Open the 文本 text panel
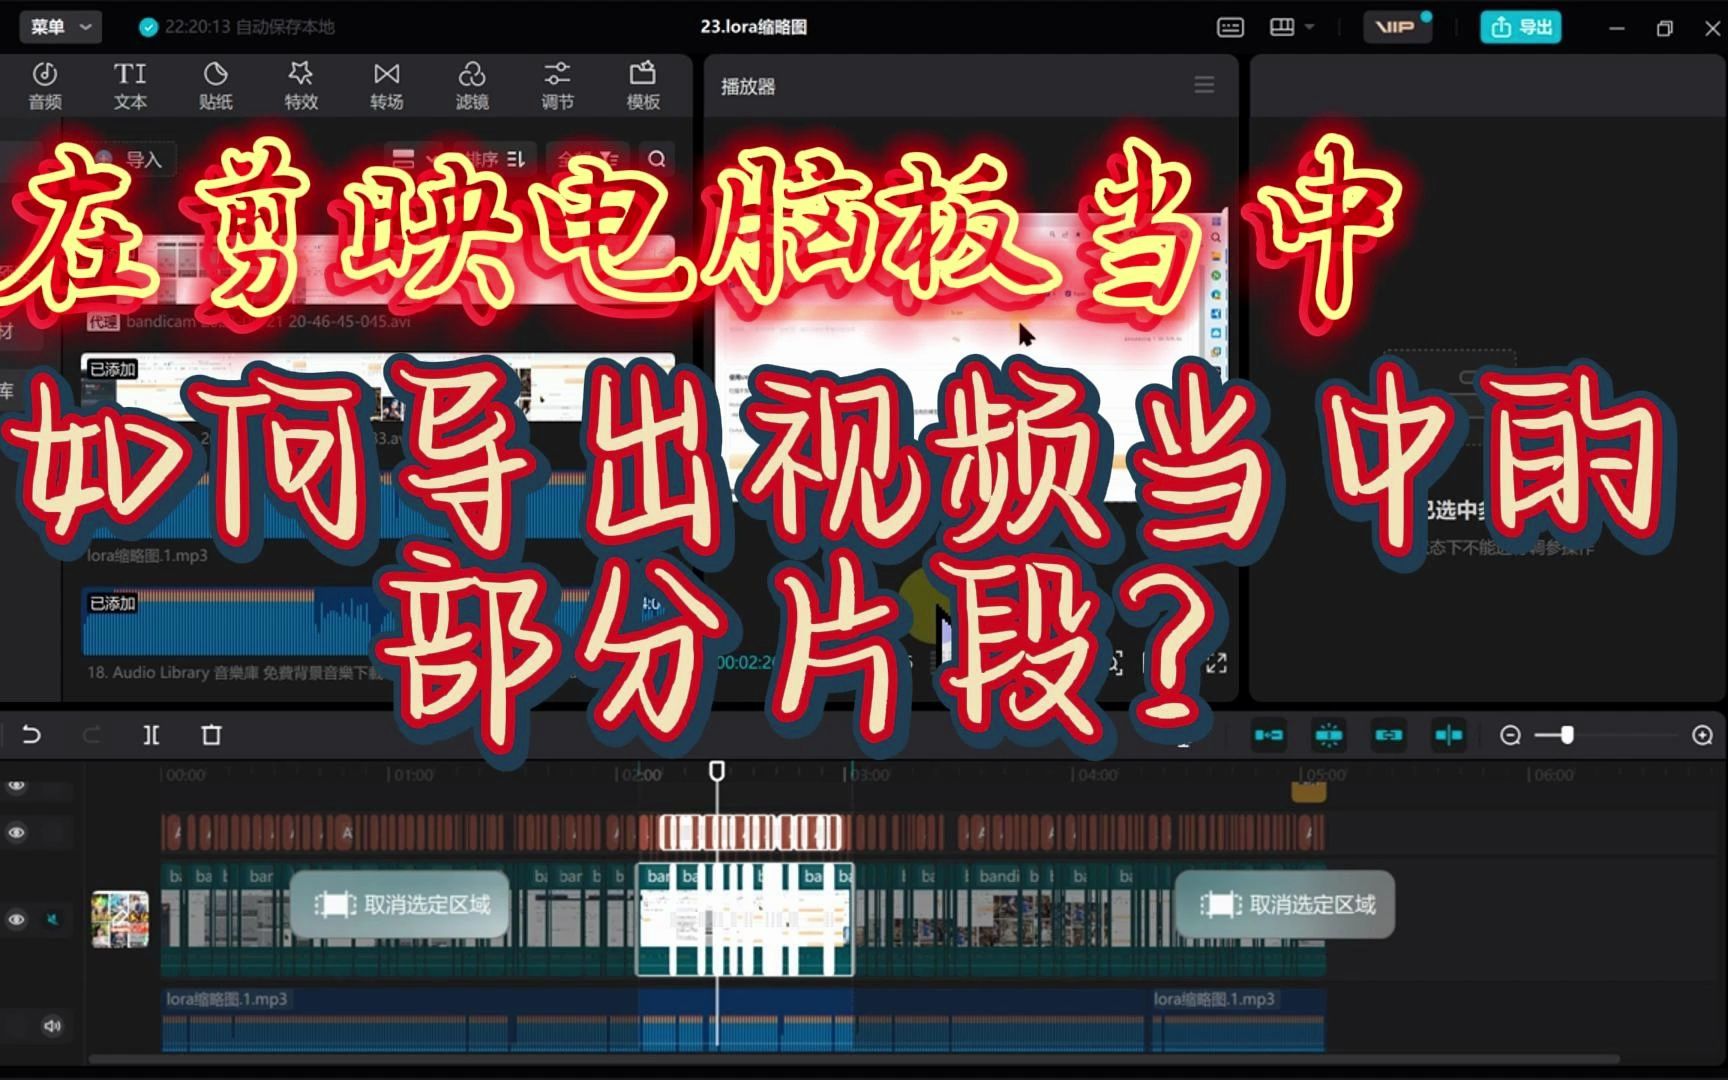The width and height of the screenshot is (1728, 1080). (130, 86)
